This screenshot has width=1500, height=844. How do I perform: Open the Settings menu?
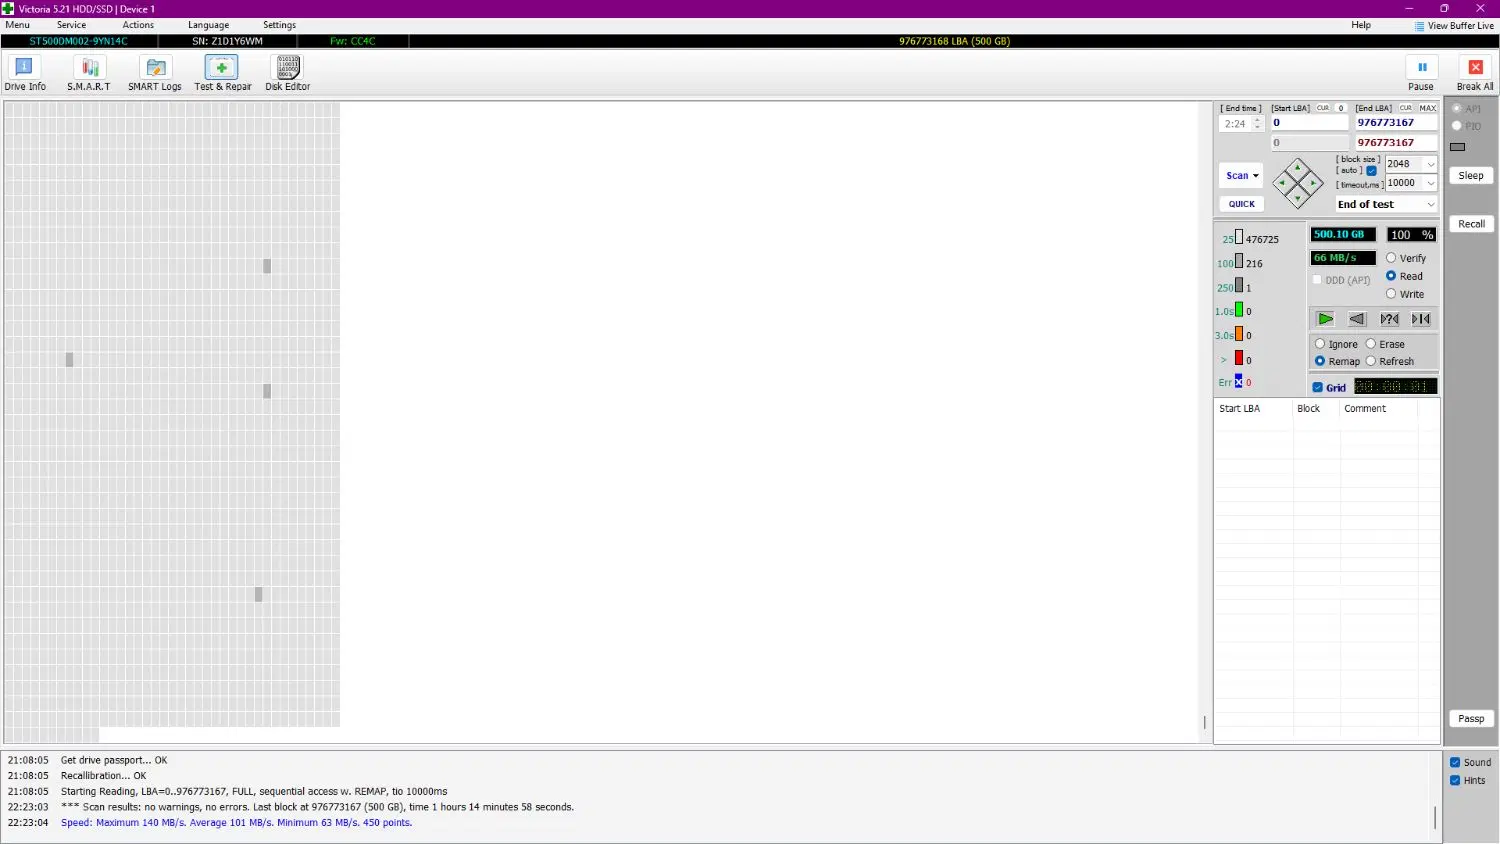[x=279, y=25]
